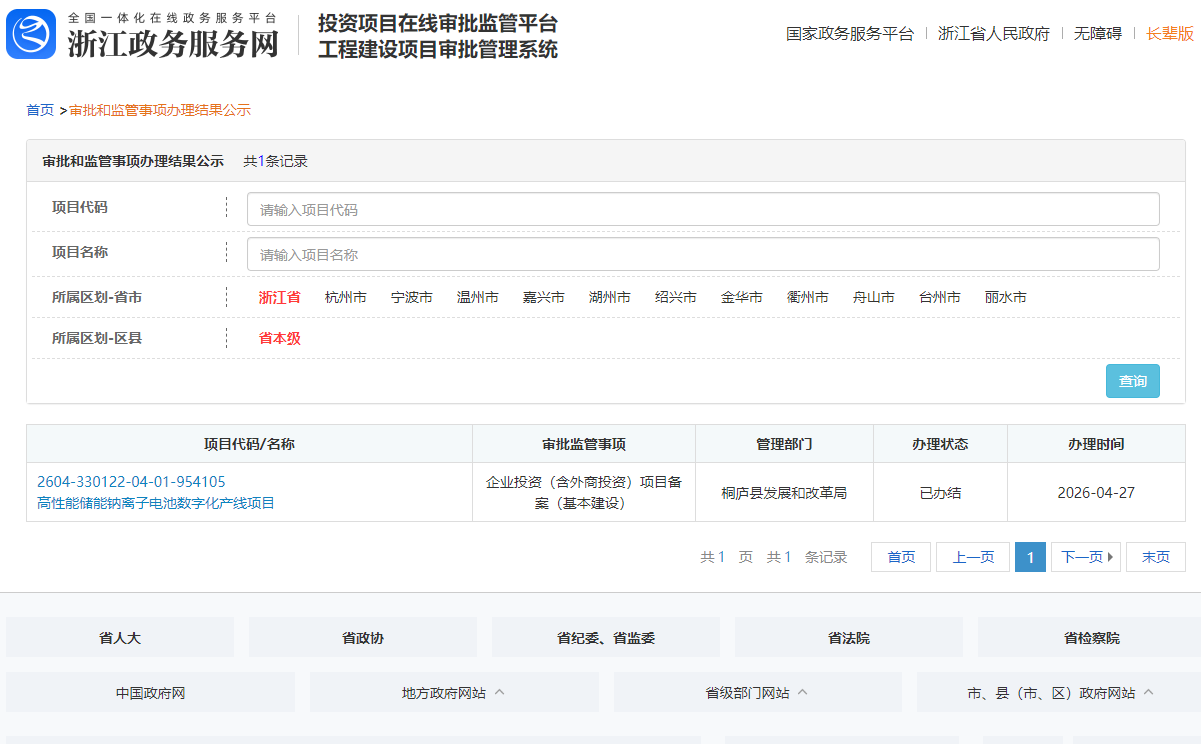Screen dimensions: 1201x744
Task: Jump to the 末页 last page
Action: 1155,557
